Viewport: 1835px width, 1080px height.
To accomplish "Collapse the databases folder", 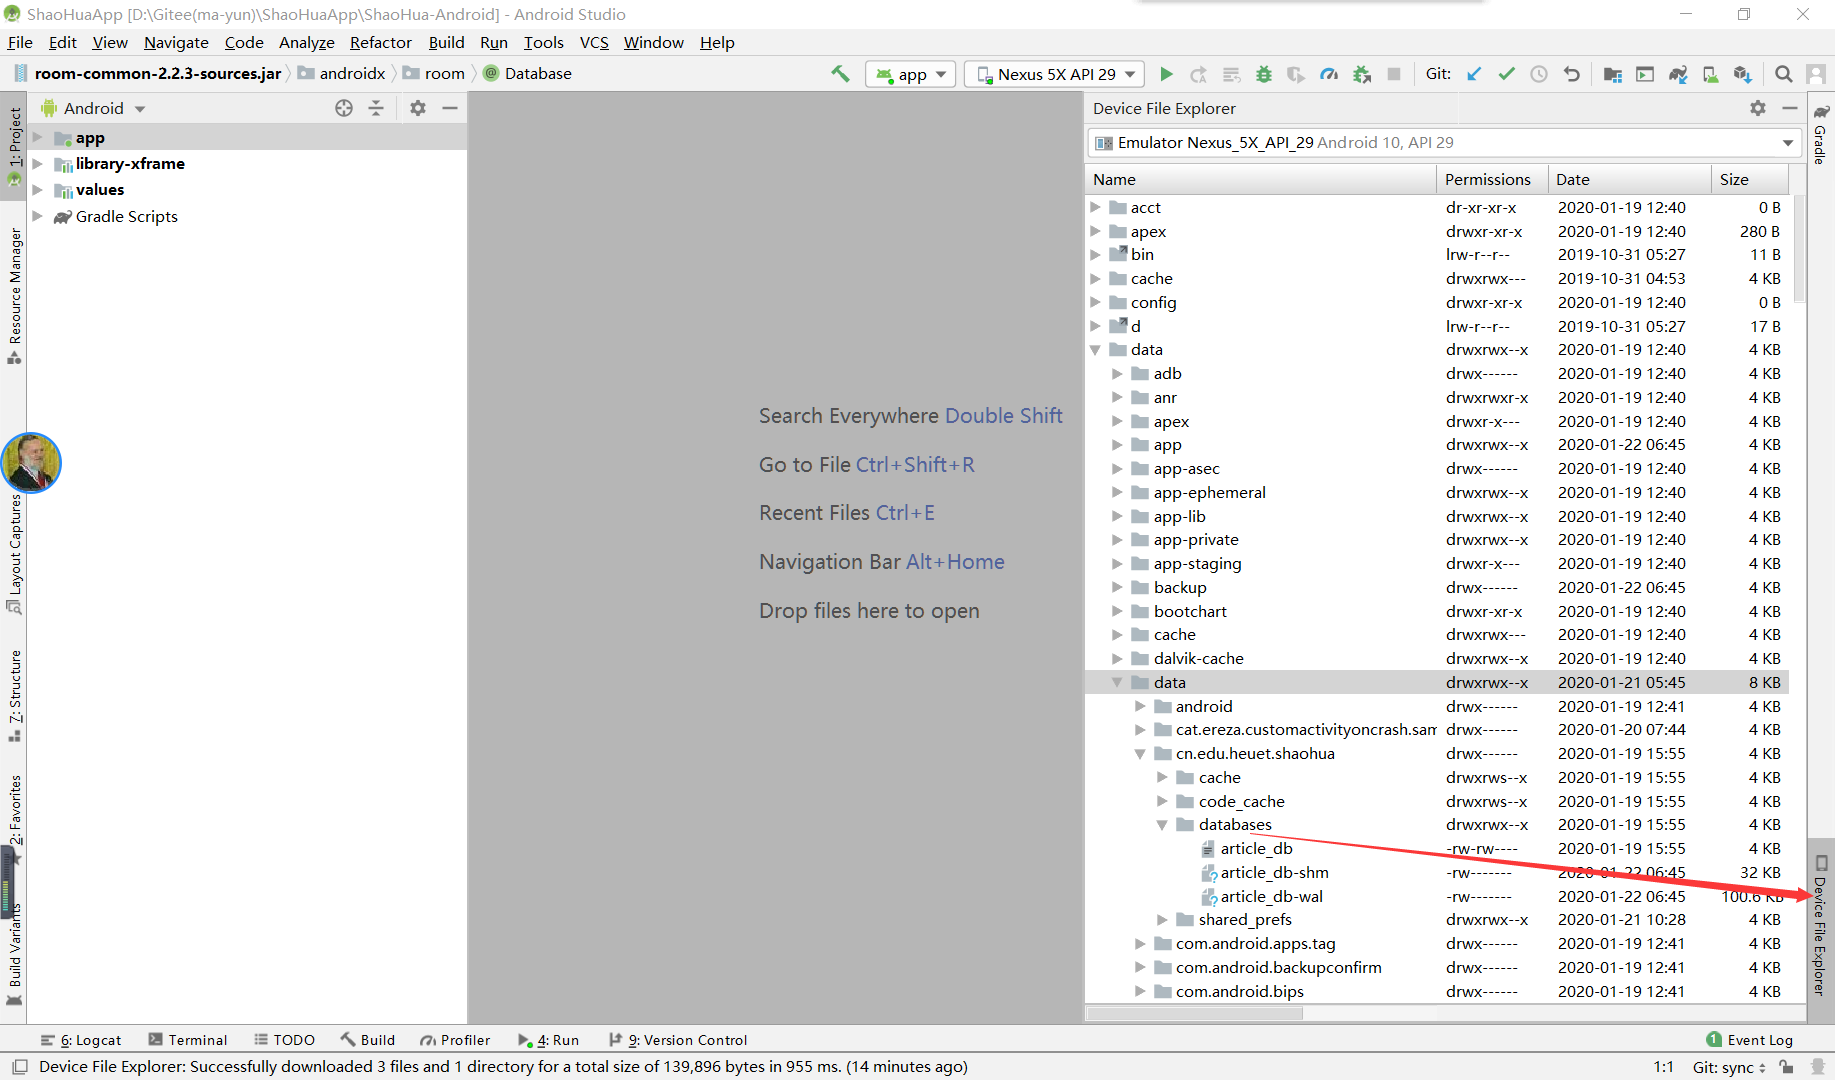I will (x=1161, y=824).
